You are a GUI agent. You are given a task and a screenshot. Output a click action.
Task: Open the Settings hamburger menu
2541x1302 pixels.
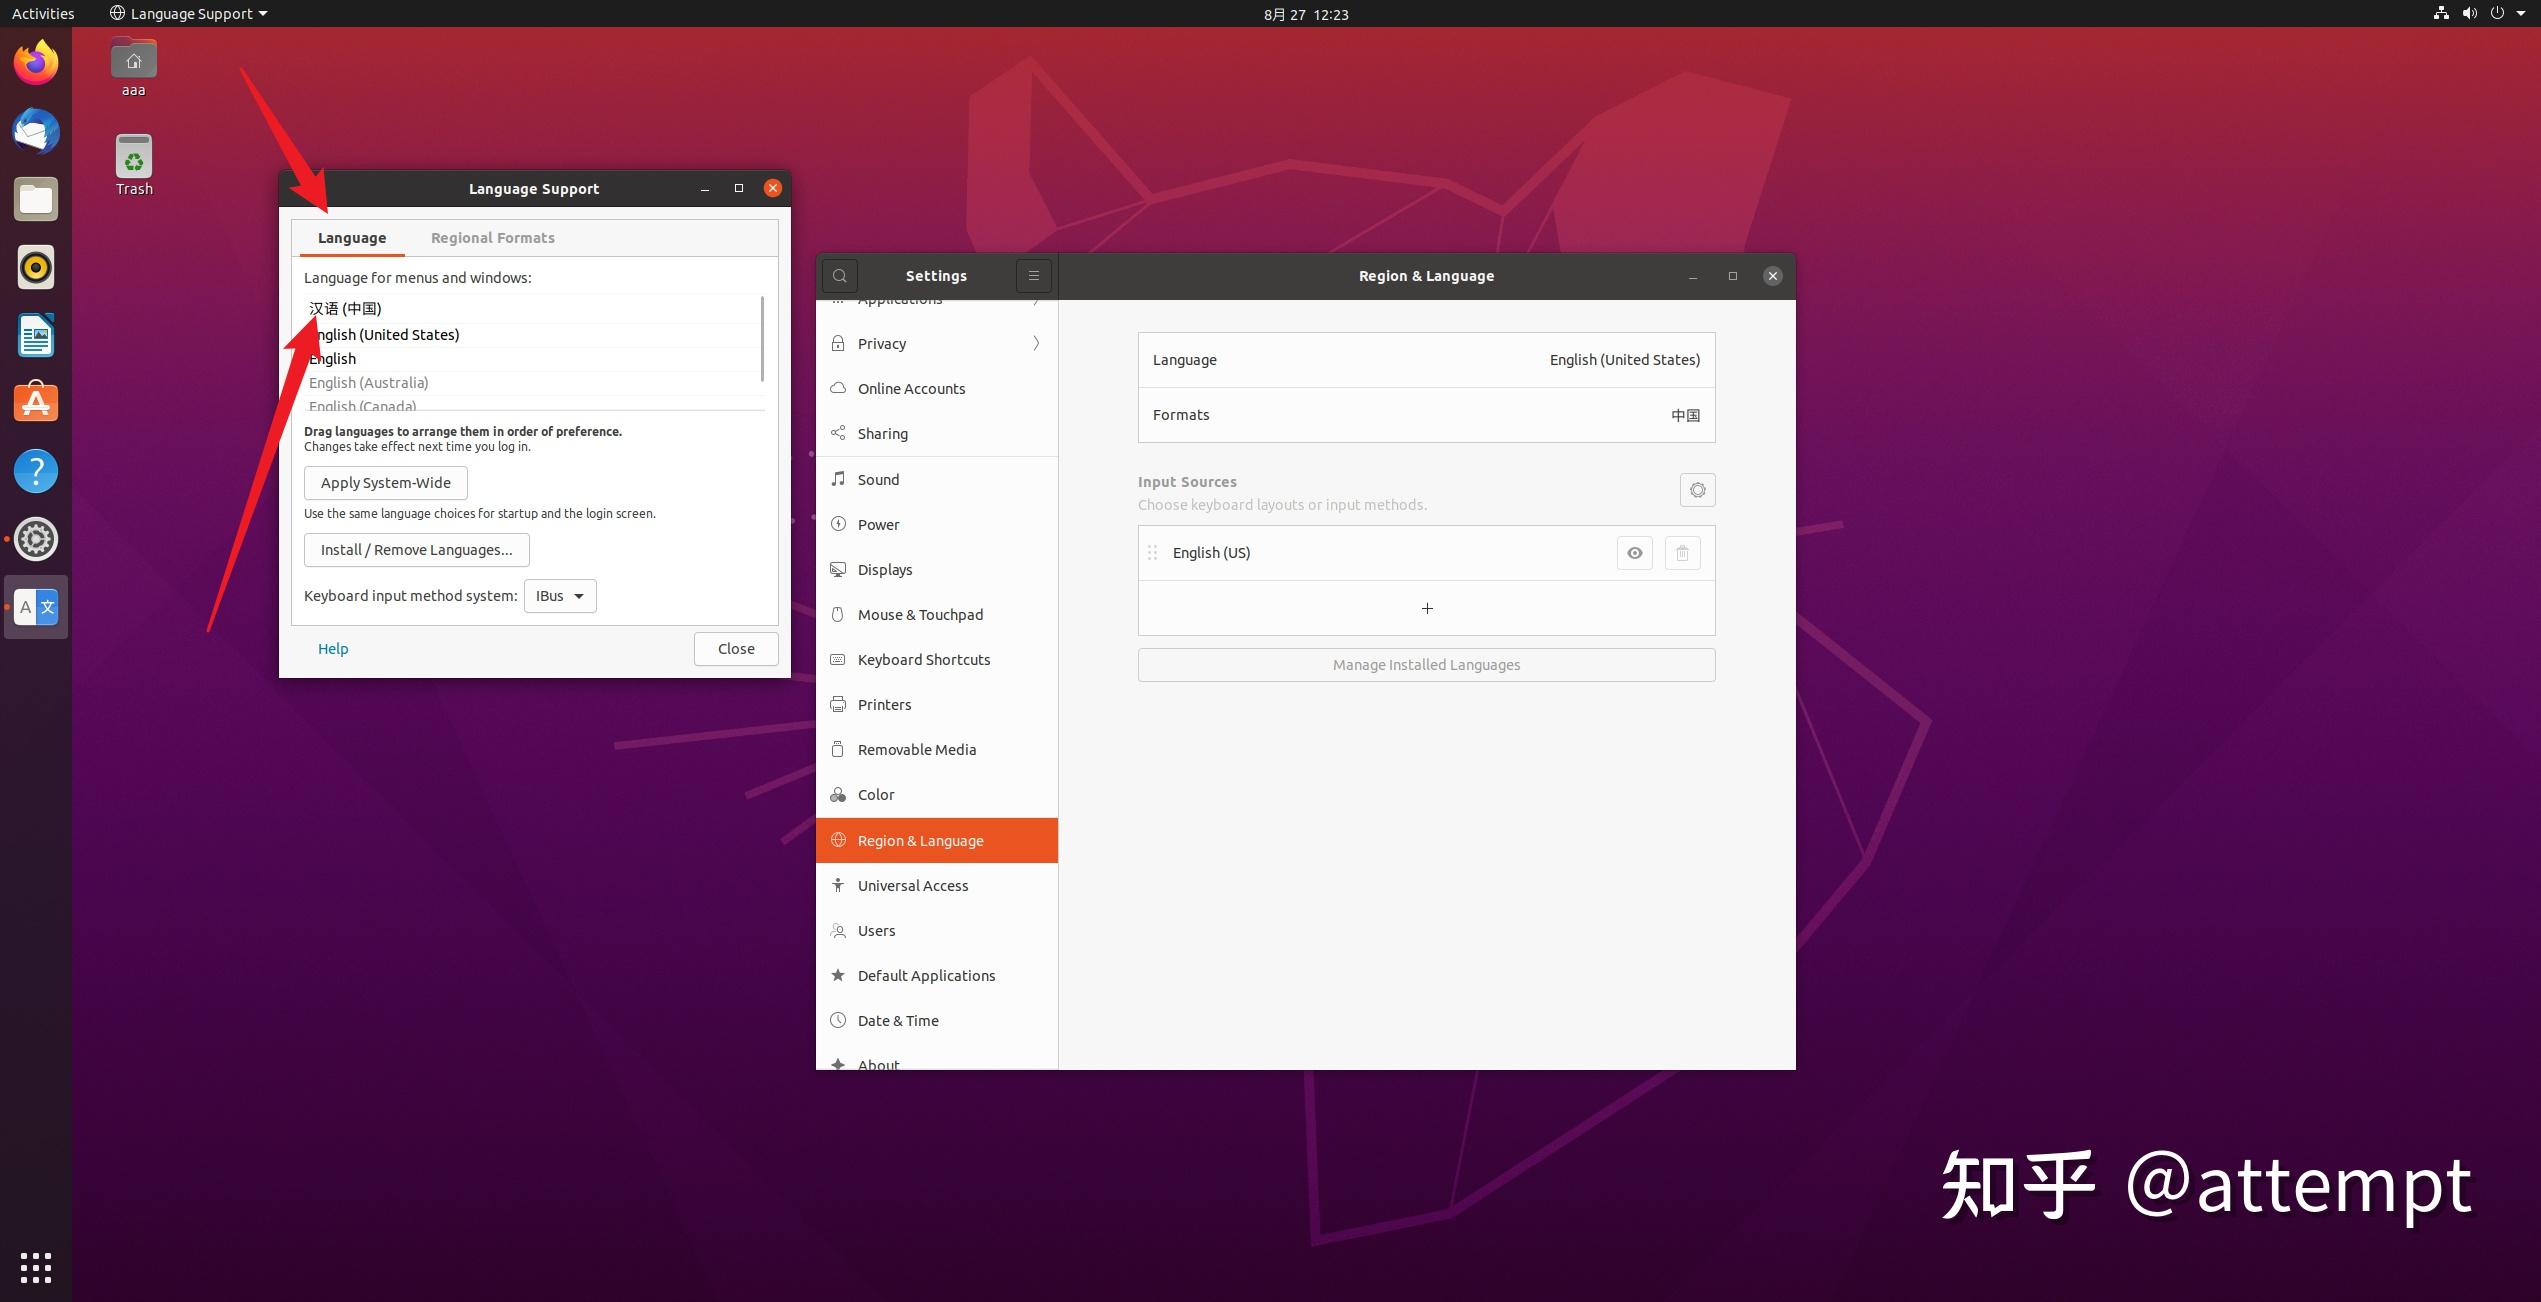[1034, 276]
